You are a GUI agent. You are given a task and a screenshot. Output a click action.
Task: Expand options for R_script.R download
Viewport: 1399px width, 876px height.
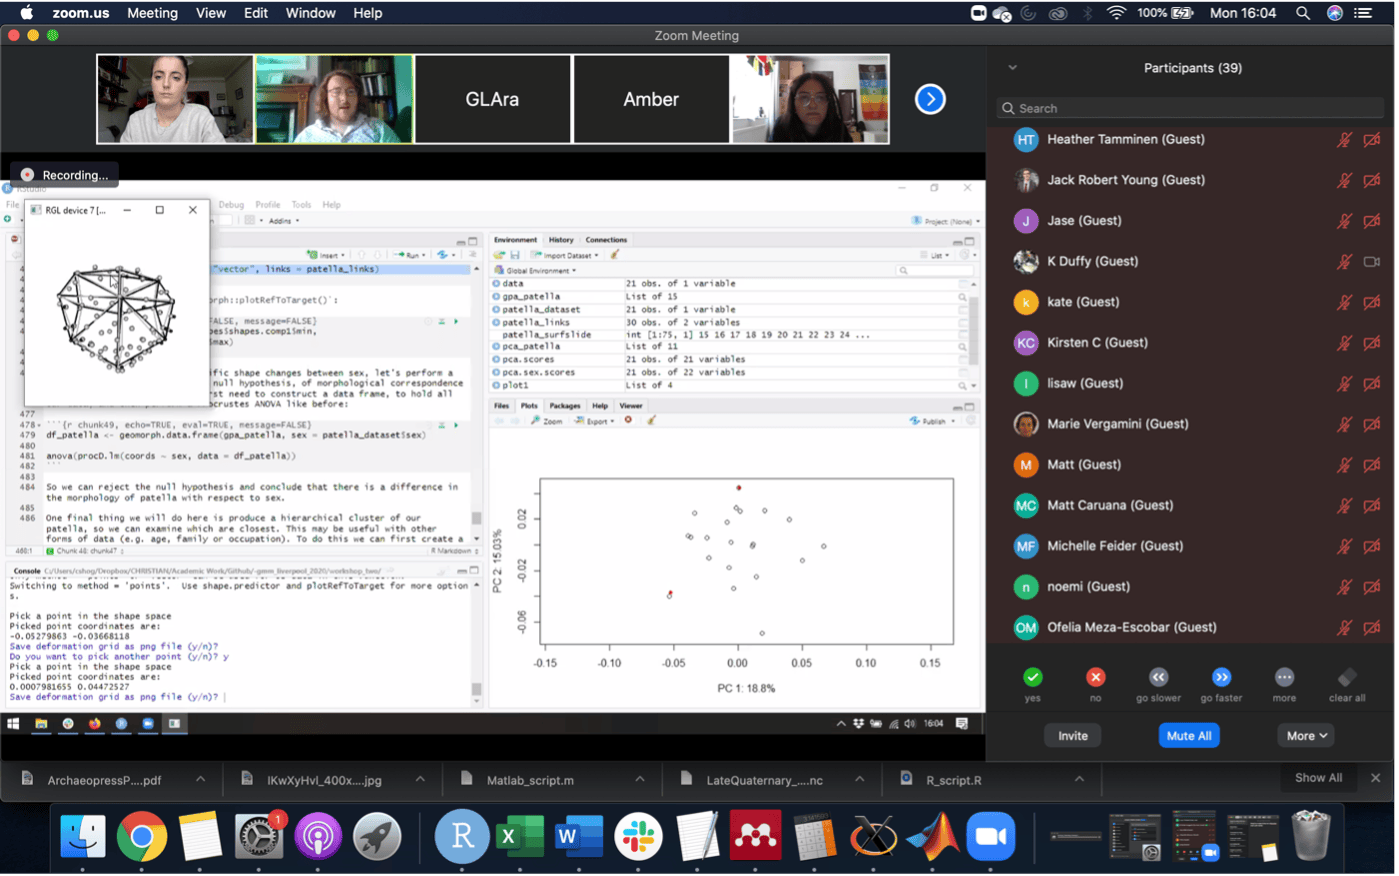coord(1079,780)
